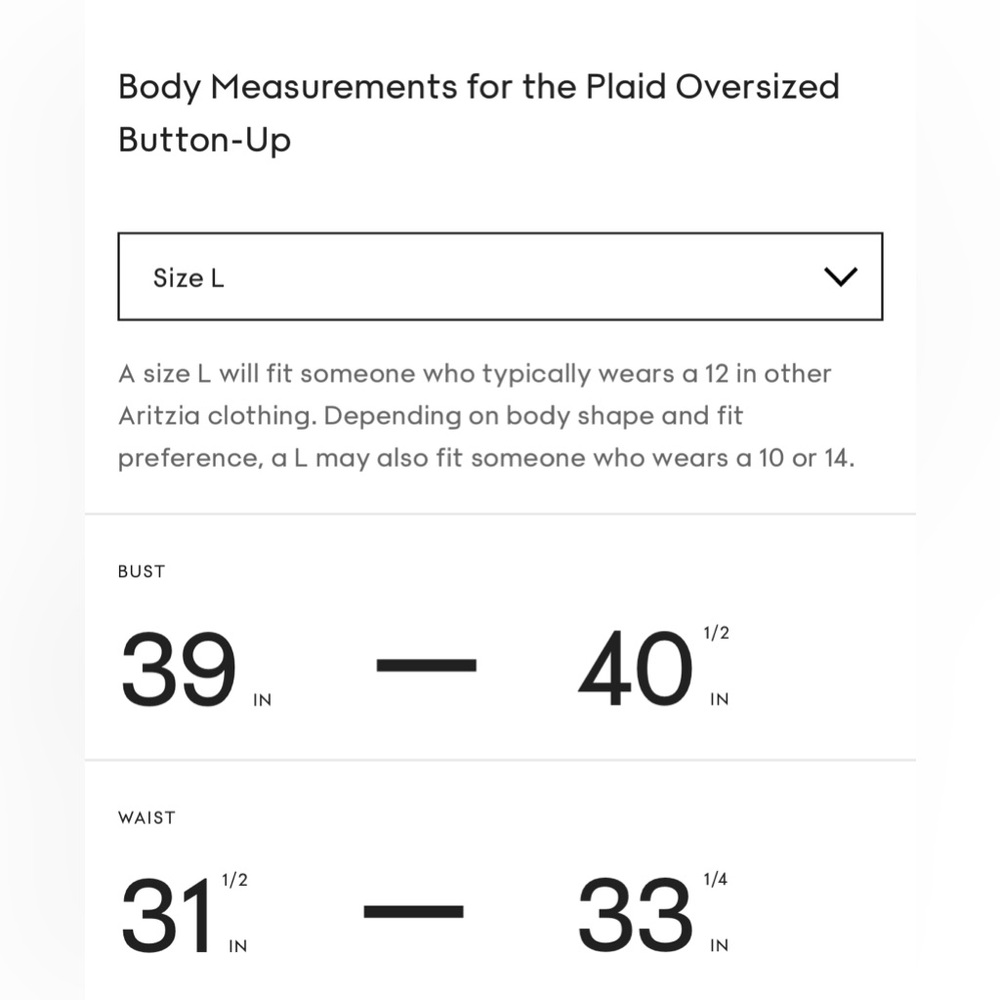Screen dimensions: 1000x1000
Task: Click the bust range dash separator
Action: tap(426, 665)
